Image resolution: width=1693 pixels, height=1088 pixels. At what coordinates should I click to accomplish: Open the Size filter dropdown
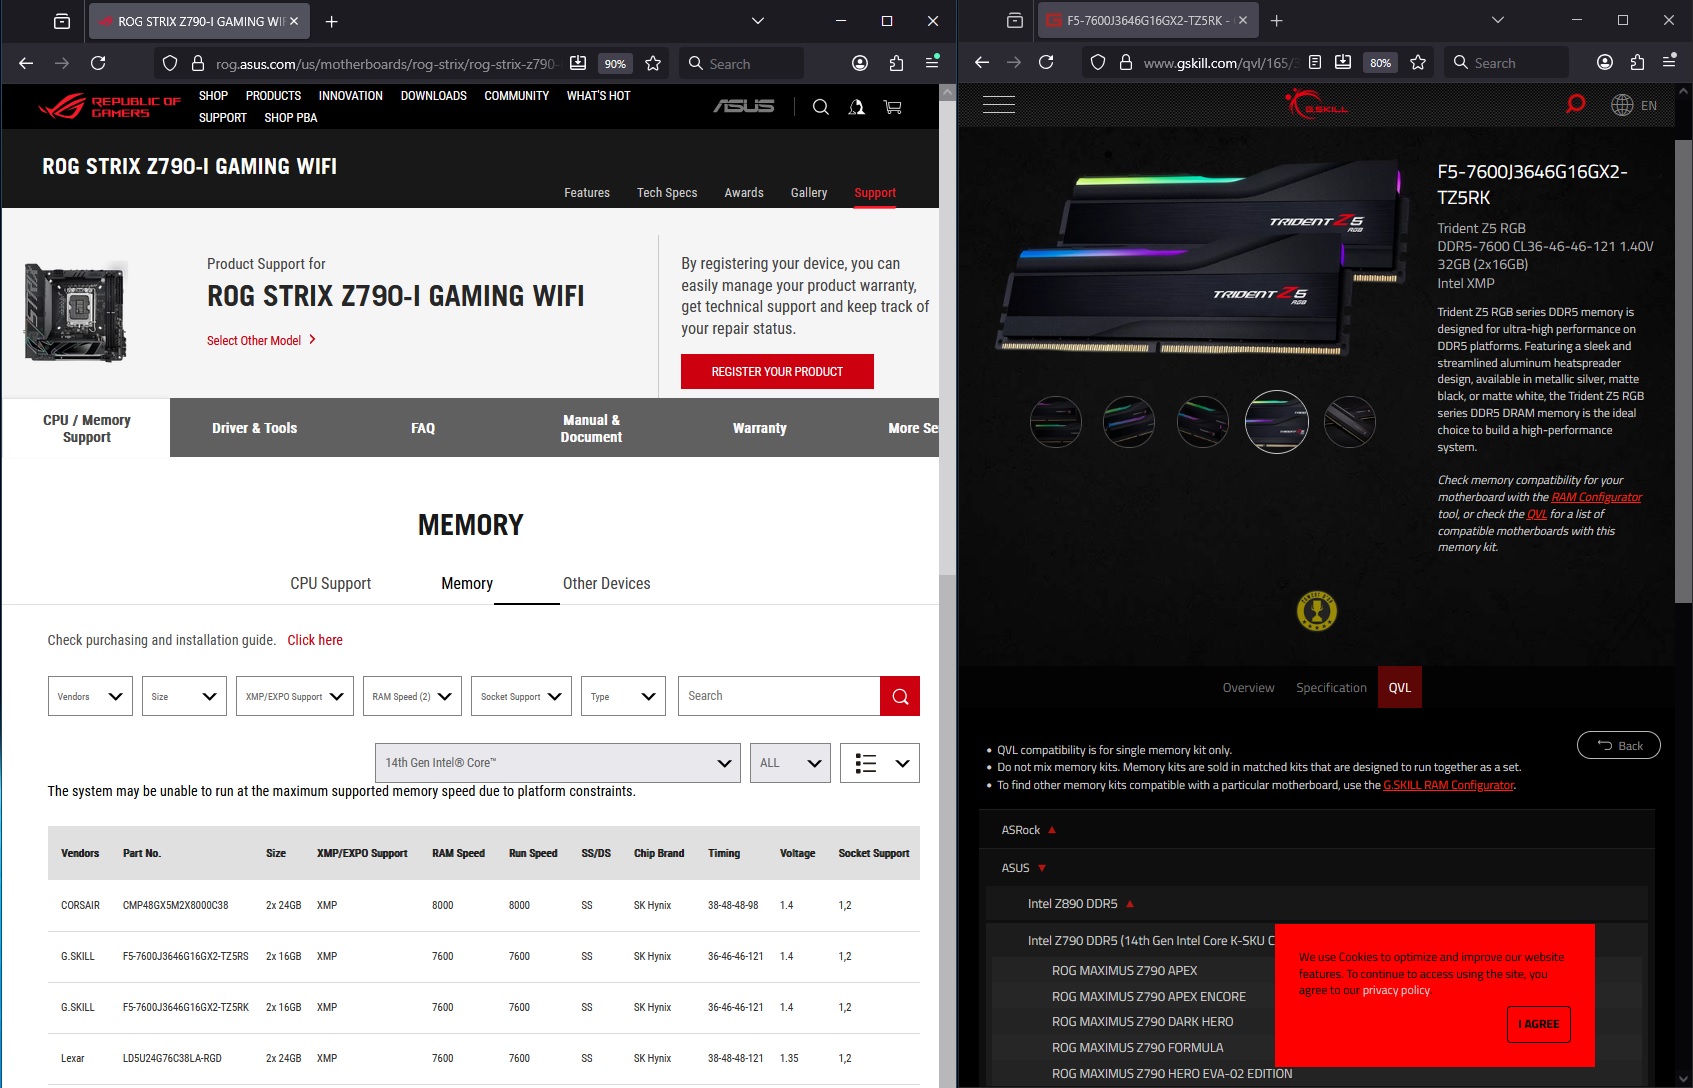coord(184,697)
